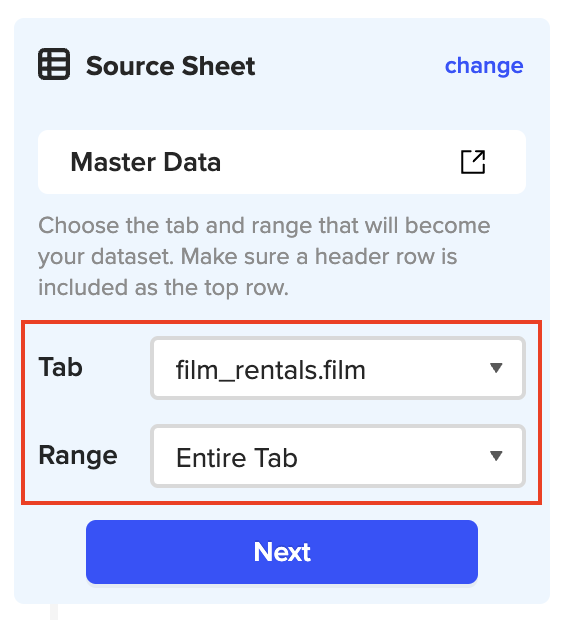This screenshot has height=620, width=566.
Task: Click the dataset instructions paragraph
Action: [264, 256]
